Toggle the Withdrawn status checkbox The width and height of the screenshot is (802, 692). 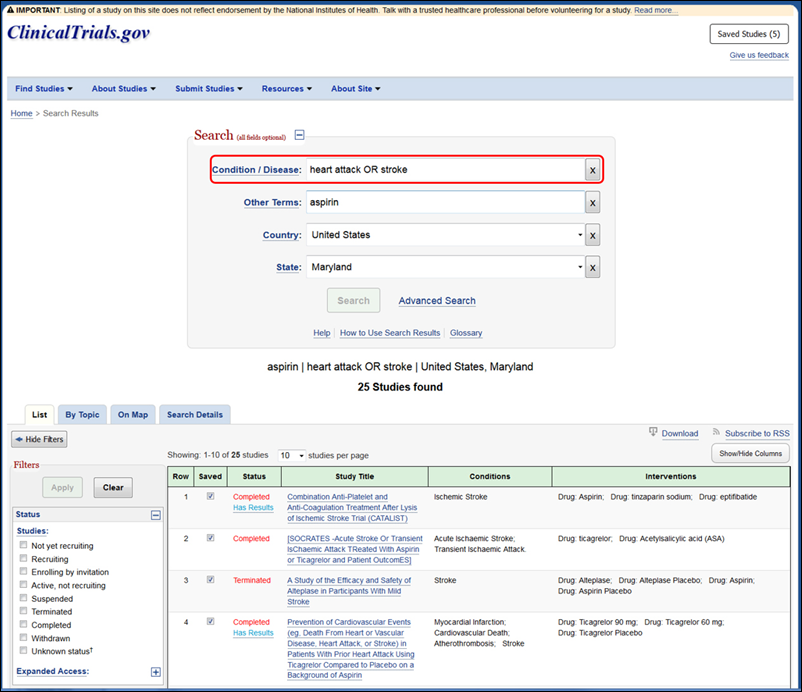(24, 637)
